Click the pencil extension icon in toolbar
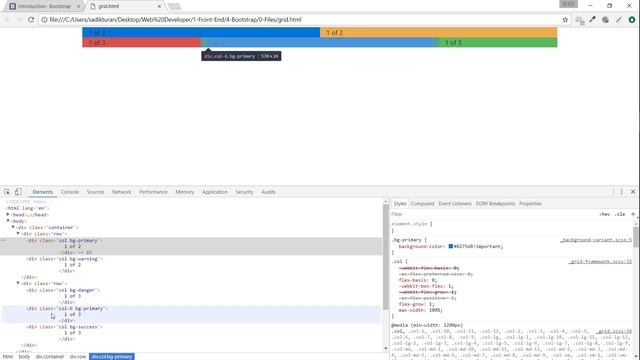Viewport: 640px width, 360px height. coord(619,20)
